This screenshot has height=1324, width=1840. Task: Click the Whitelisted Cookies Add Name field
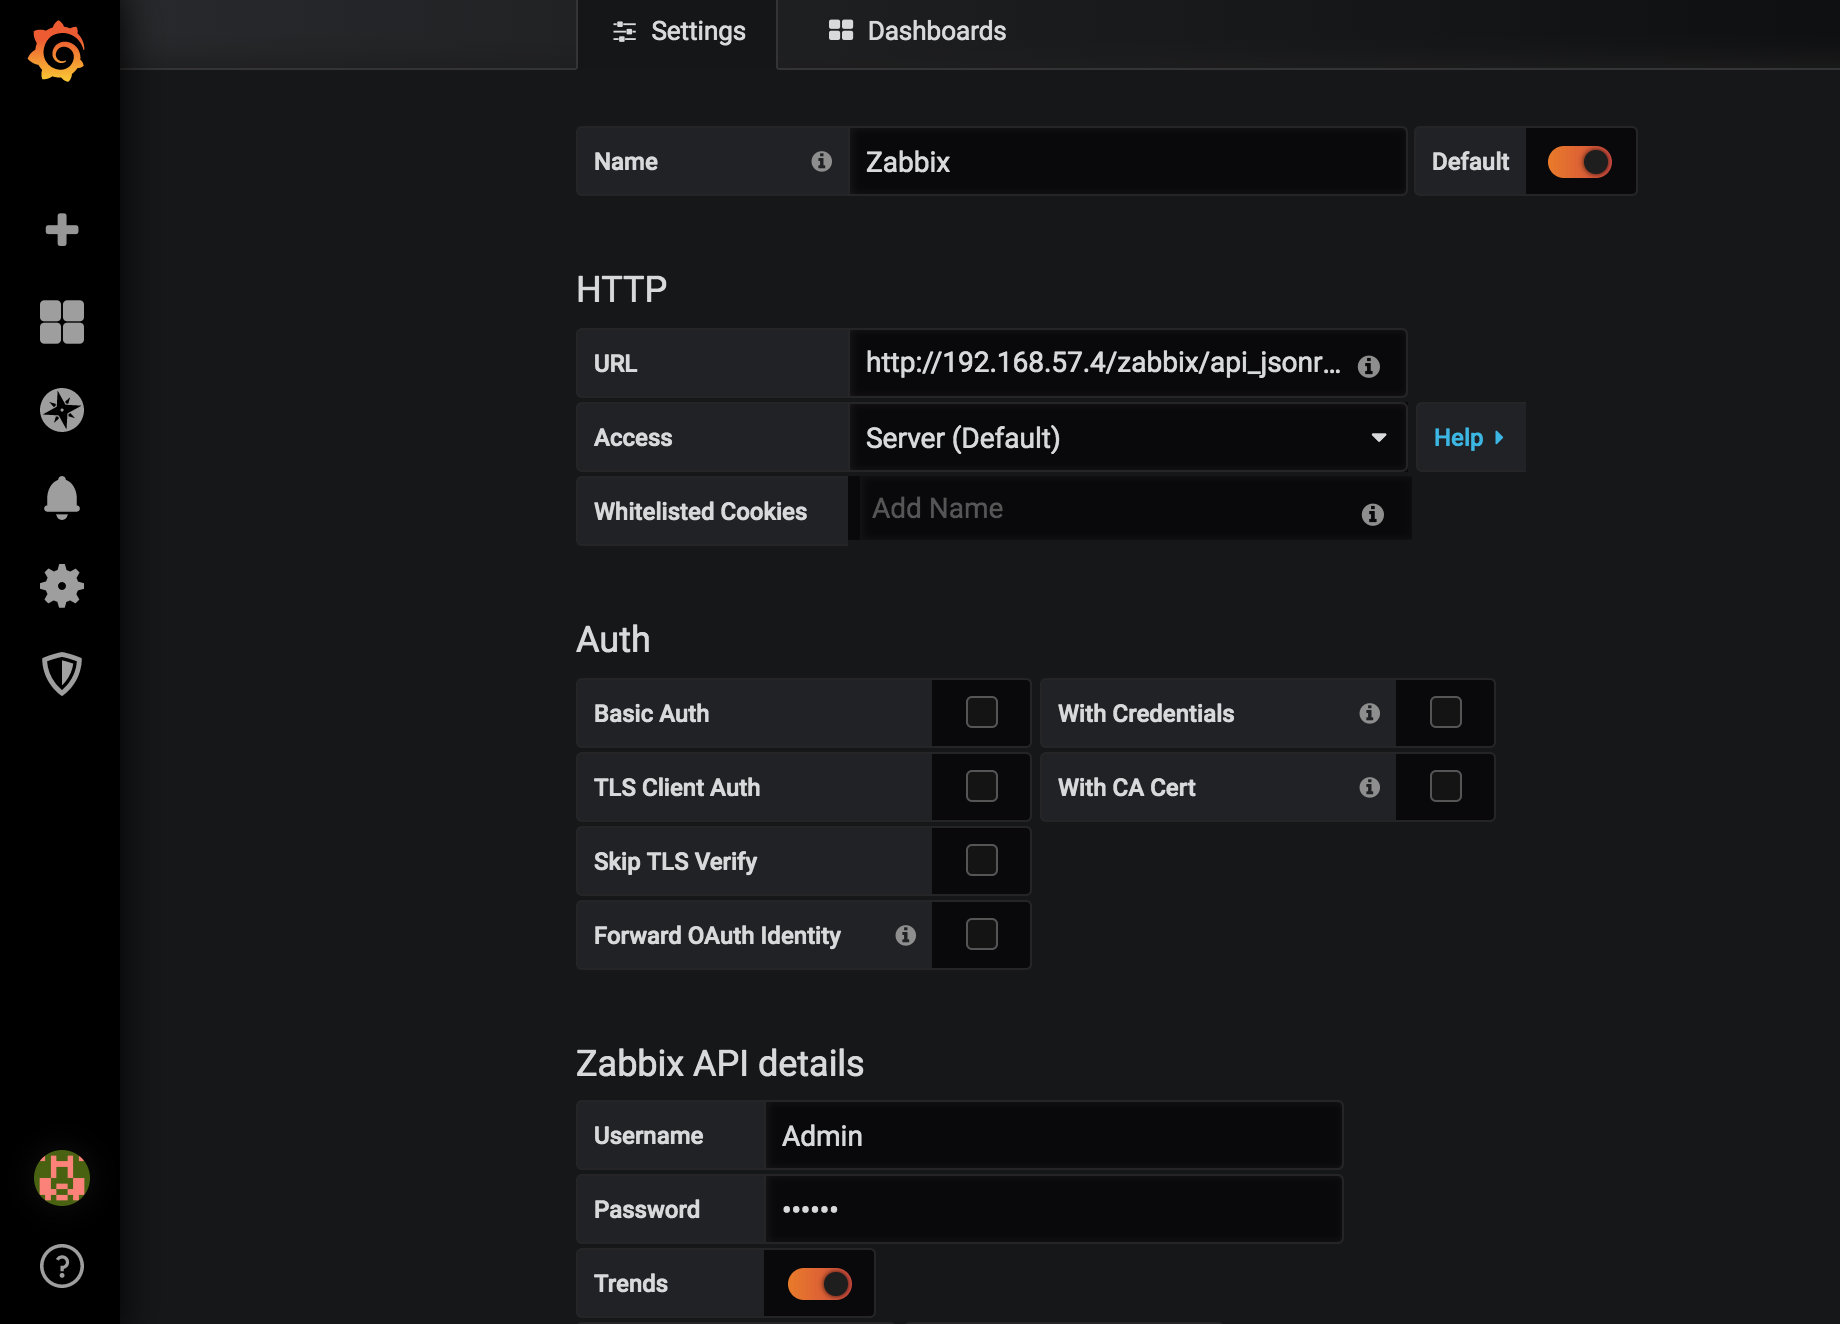(x=1135, y=510)
